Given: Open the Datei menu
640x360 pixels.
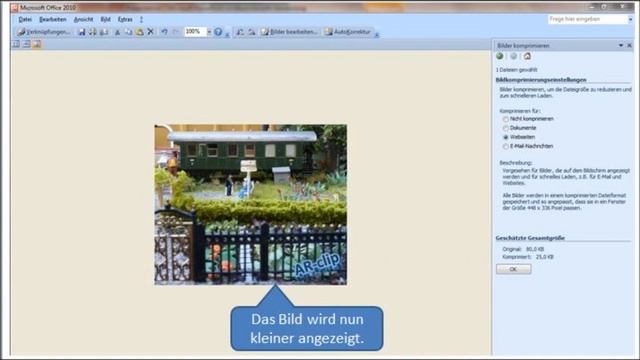Looking at the screenshot, I should pyautogui.click(x=25, y=19).
